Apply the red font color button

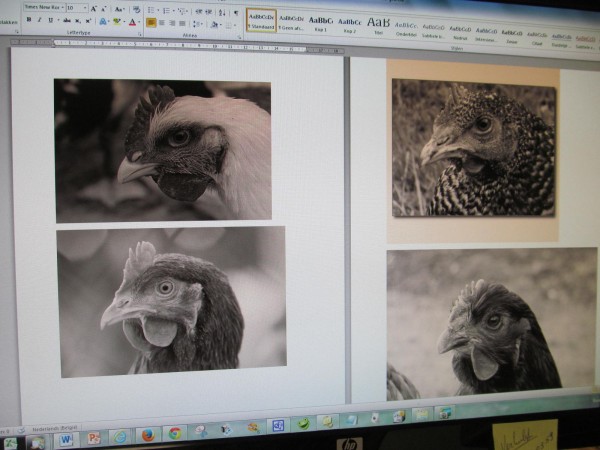pos(132,23)
